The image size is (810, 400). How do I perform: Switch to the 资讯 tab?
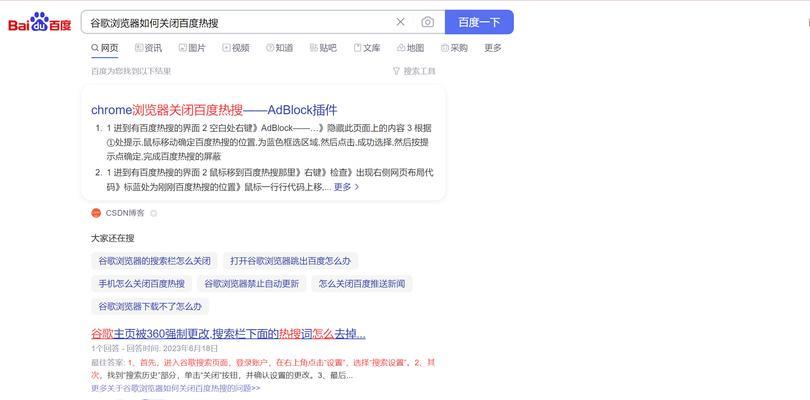click(148, 48)
